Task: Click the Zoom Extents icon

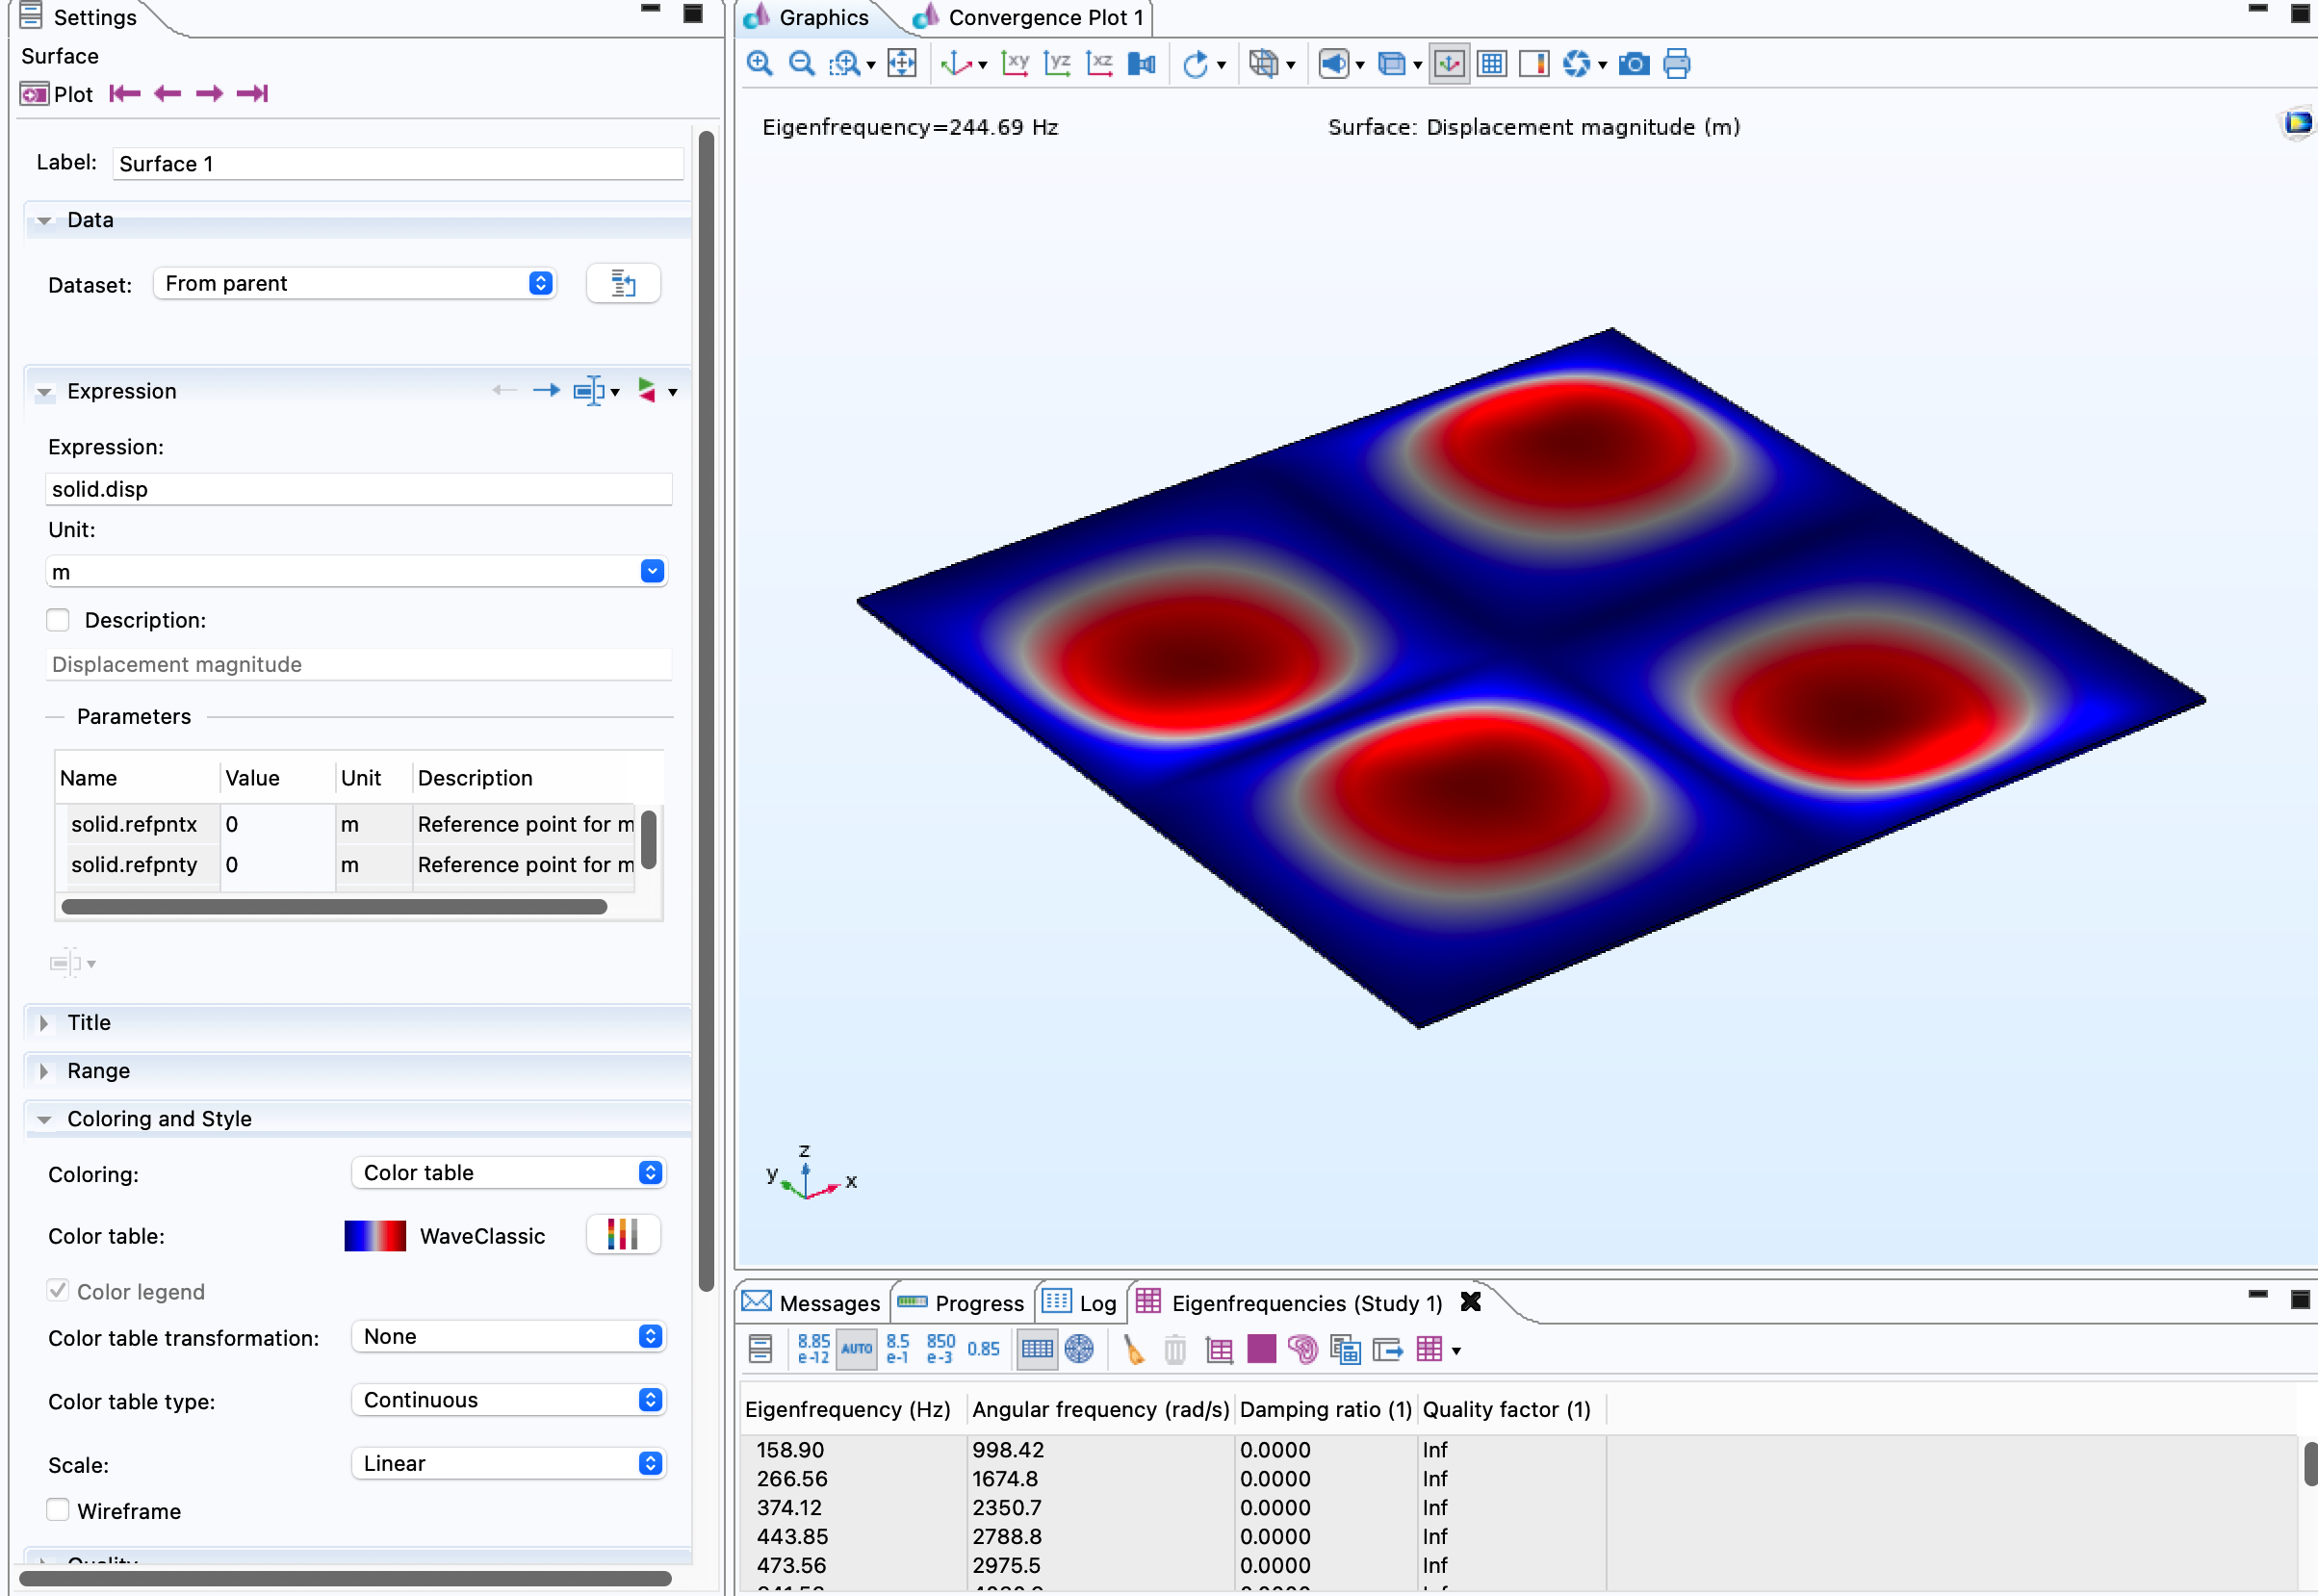Action: [x=902, y=64]
